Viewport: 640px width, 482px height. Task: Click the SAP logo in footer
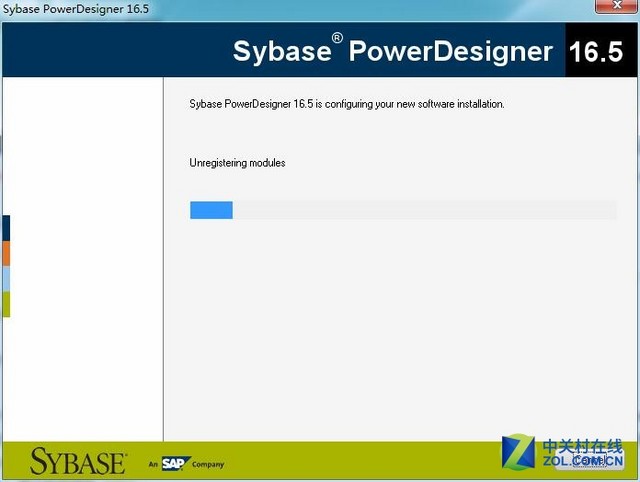pos(176,463)
